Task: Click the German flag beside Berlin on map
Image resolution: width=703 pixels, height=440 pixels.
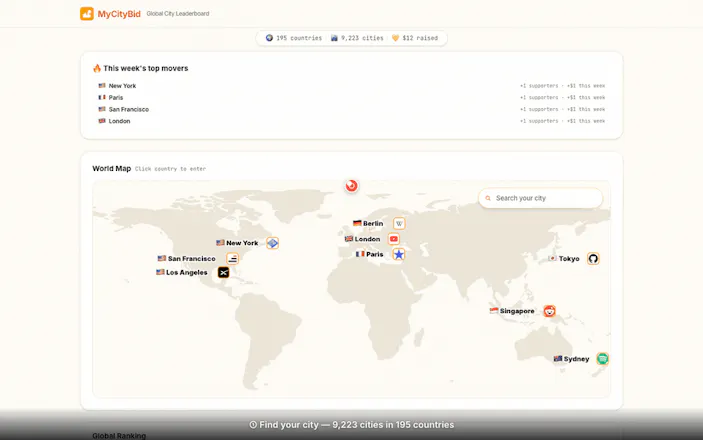Action: (357, 223)
